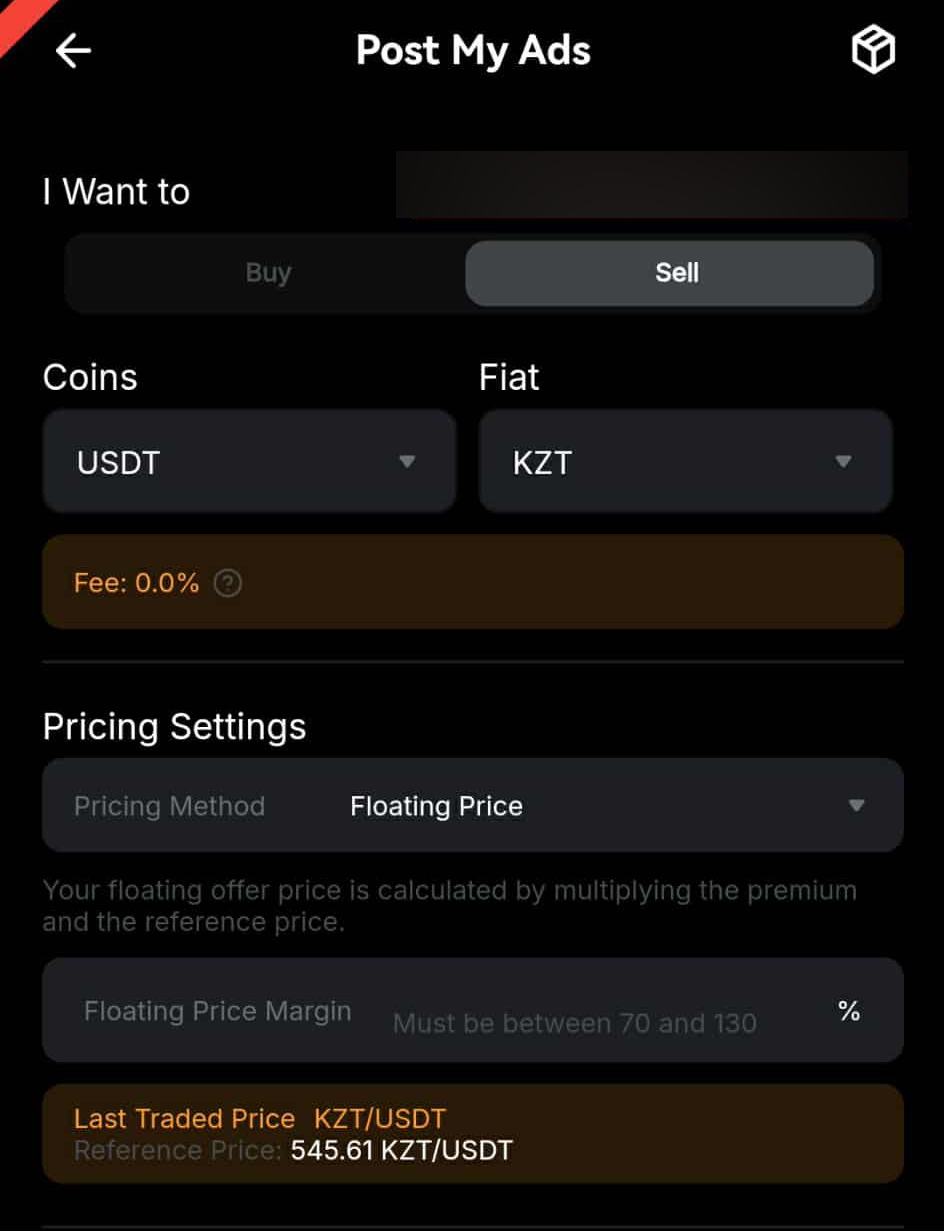944x1231 pixels.
Task: Click the USDT dropdown arrow
Action: [x=406, y=462]
